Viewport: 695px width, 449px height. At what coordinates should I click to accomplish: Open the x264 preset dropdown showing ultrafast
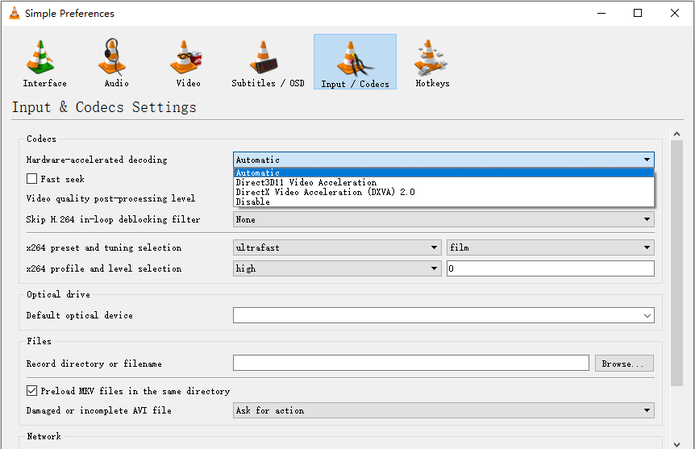[x=337, y=247]
